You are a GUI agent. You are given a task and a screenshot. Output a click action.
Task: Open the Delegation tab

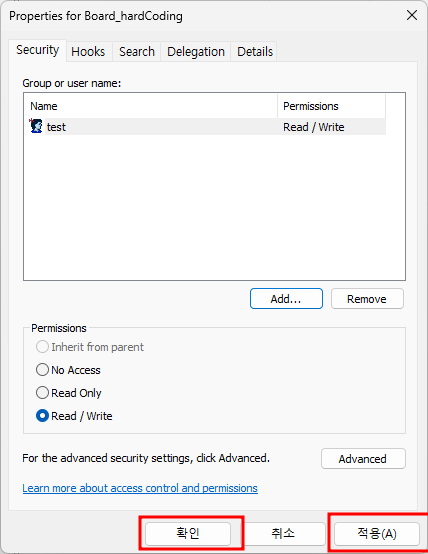(196, 52)
